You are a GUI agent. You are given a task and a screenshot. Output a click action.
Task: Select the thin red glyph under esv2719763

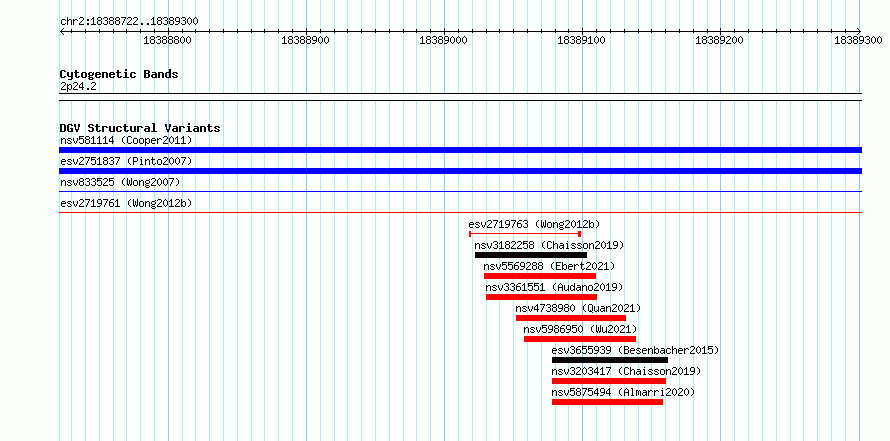525,234
